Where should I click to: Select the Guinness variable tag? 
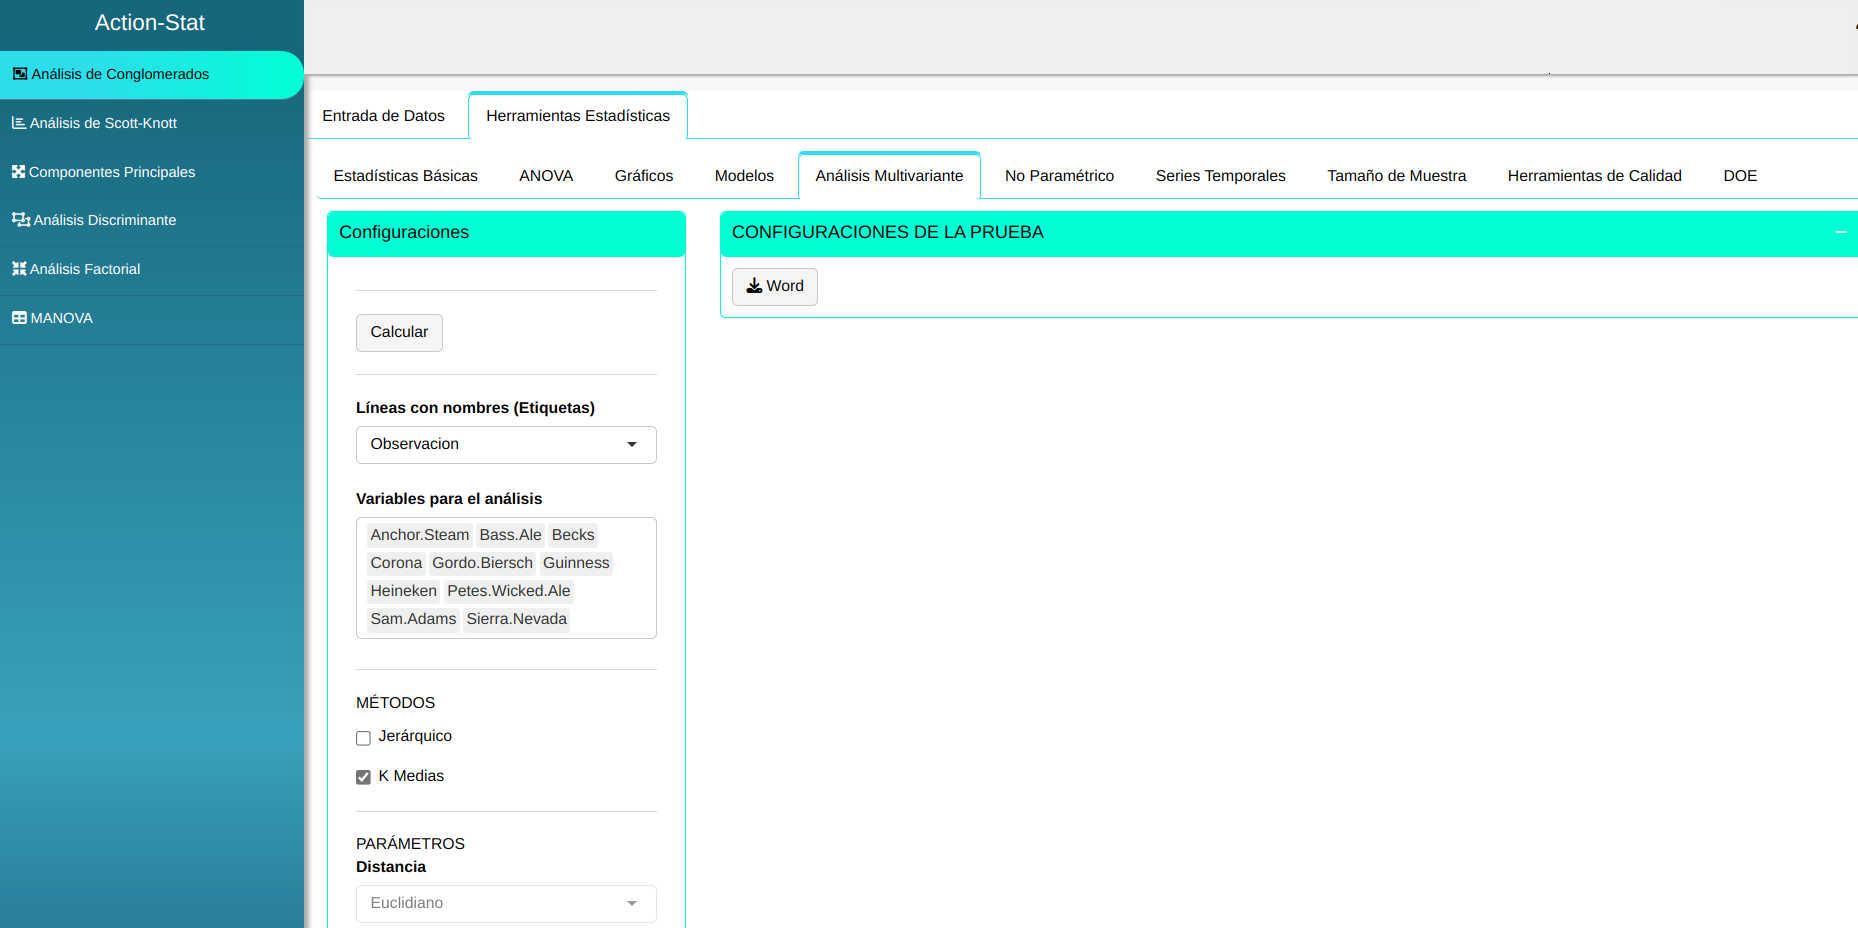576,563
